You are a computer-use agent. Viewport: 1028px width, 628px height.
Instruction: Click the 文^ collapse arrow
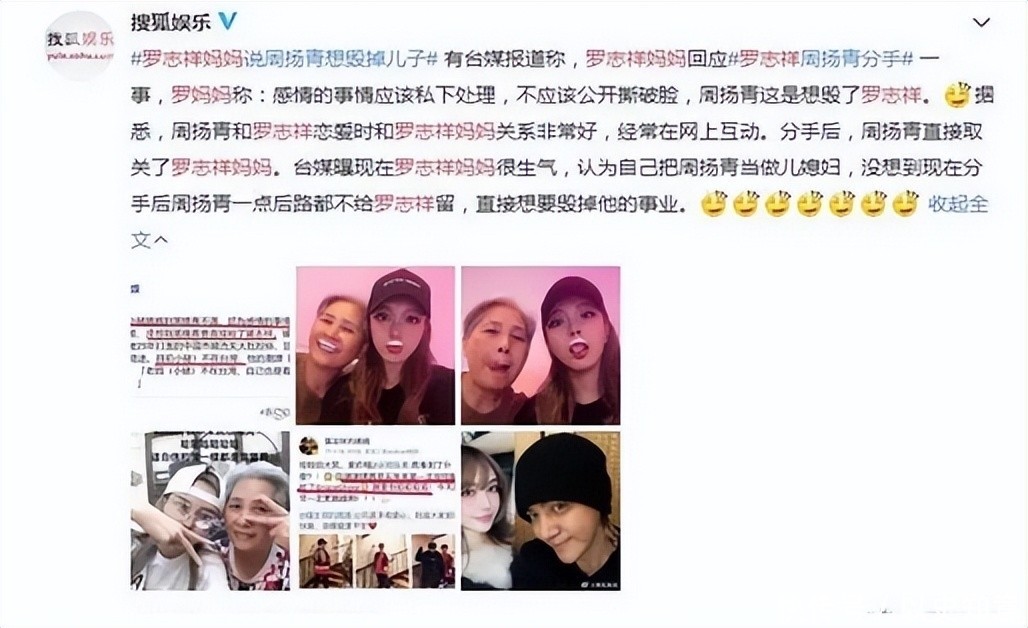pyautogui.click(x=149, y=240)
